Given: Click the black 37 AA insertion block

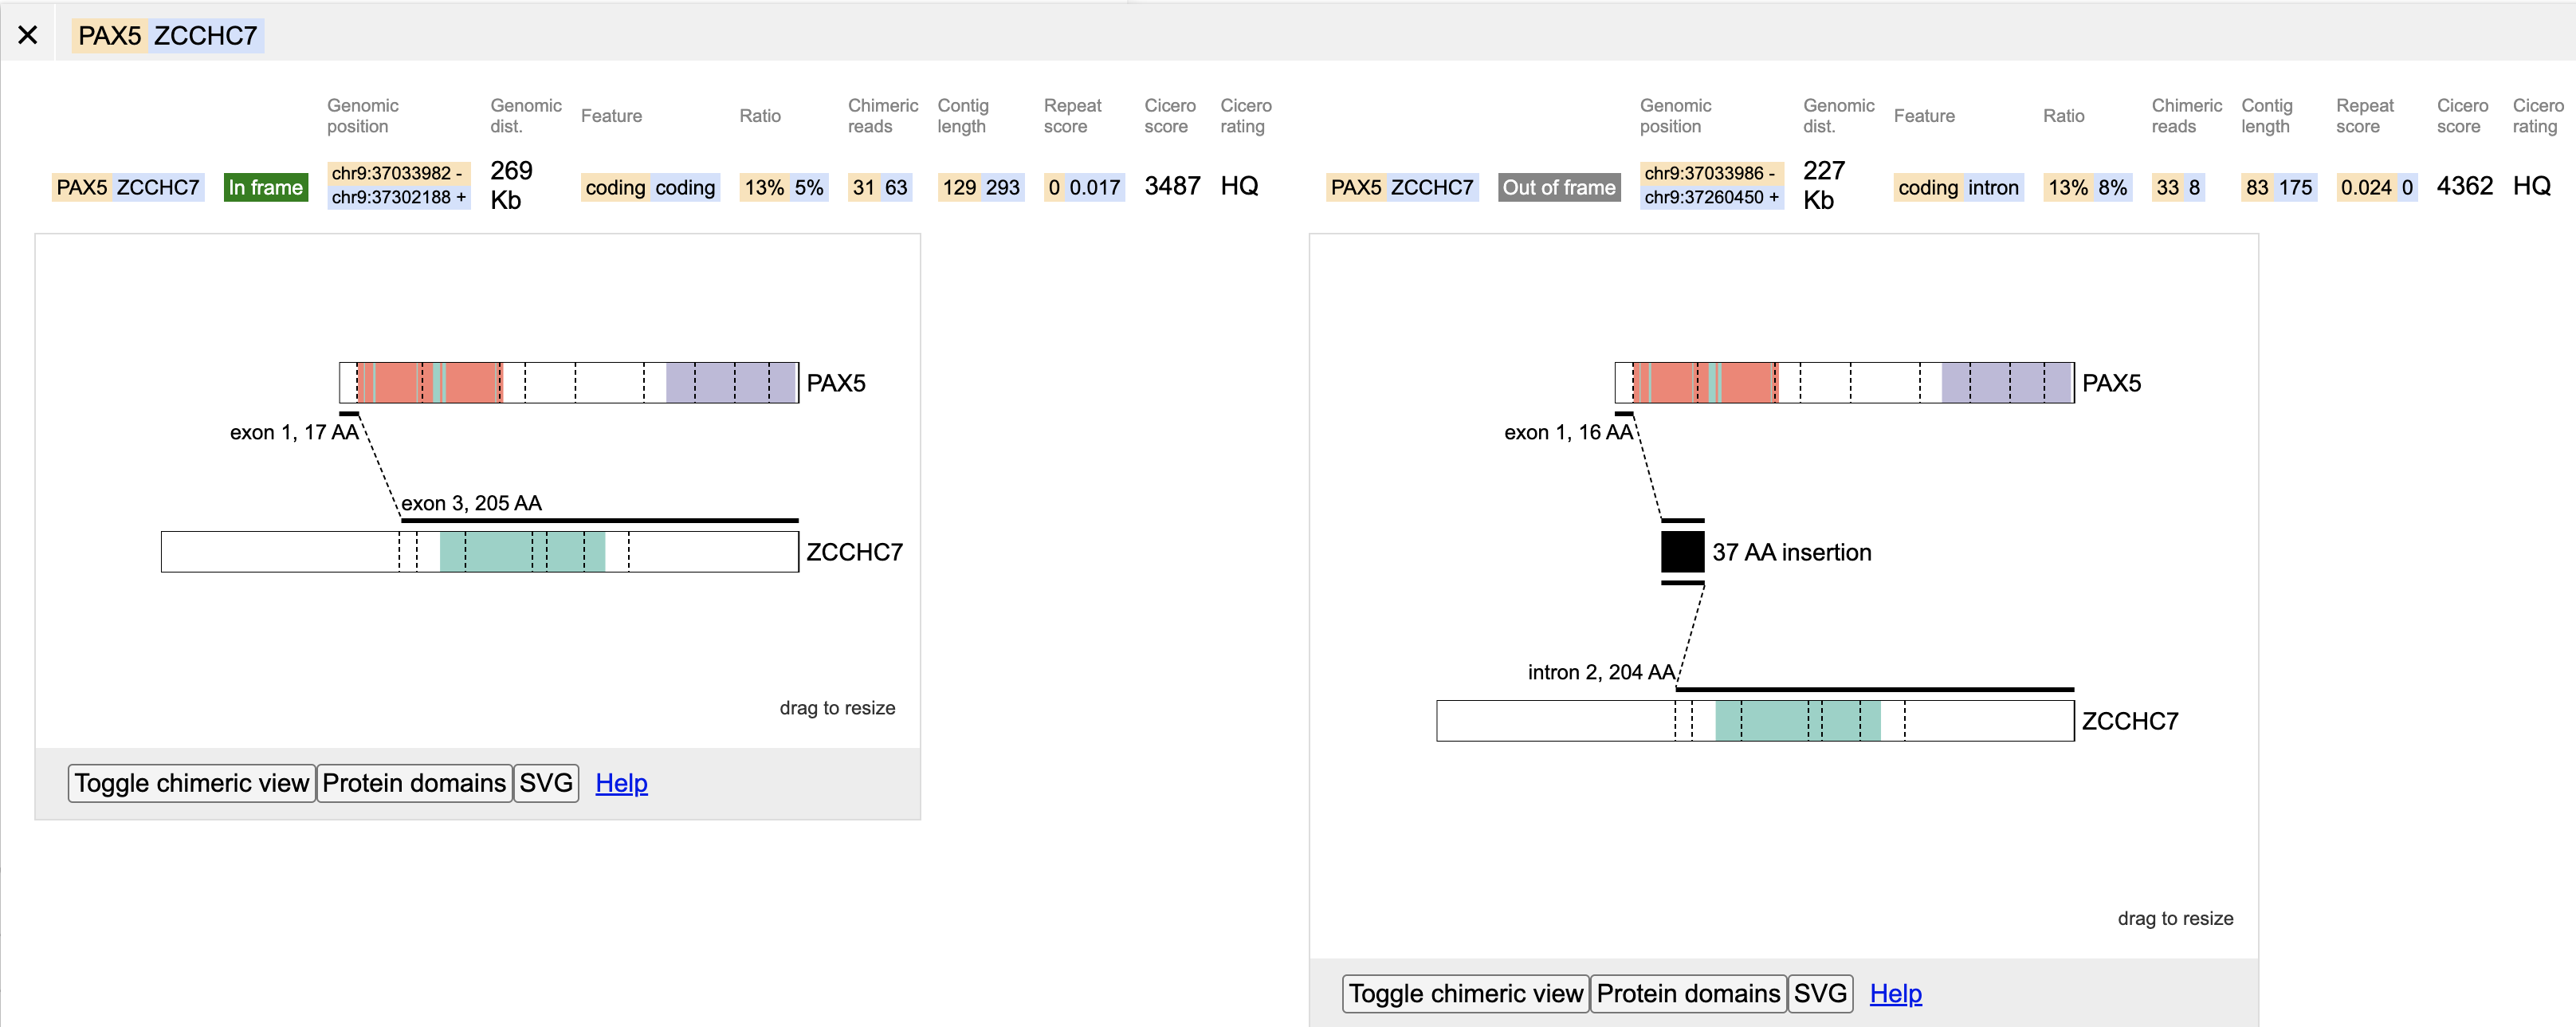Looking at the screenshot, I should (1682, 551).
